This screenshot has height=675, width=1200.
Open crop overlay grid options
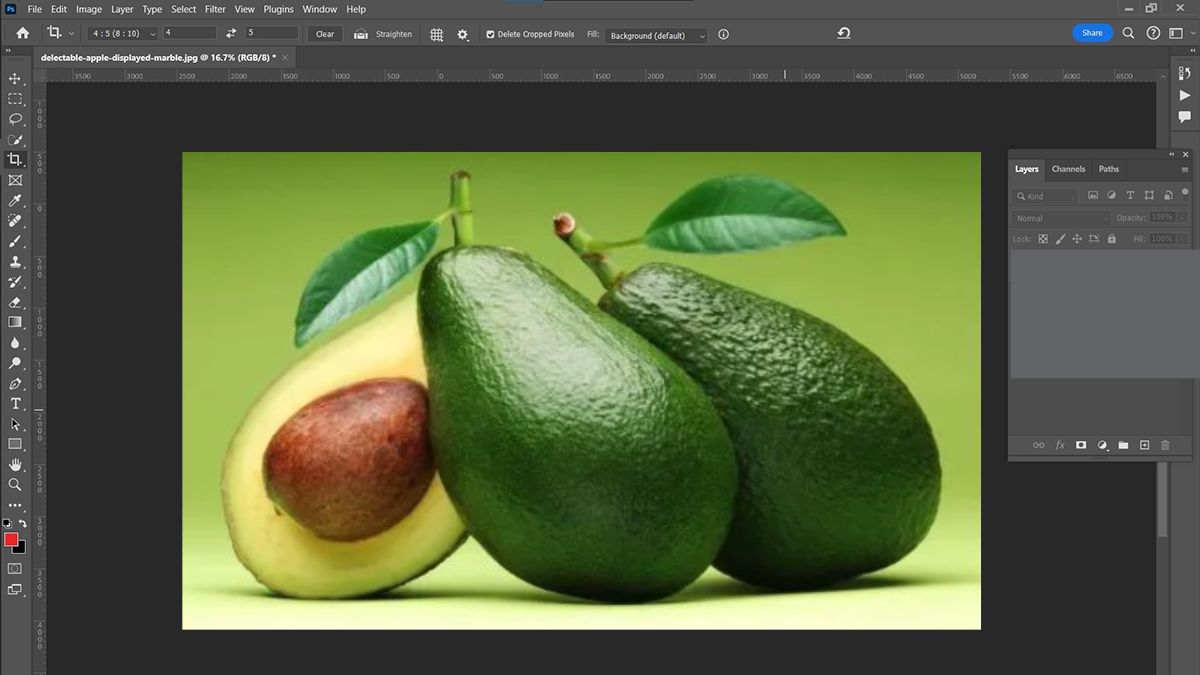point(437,34)
